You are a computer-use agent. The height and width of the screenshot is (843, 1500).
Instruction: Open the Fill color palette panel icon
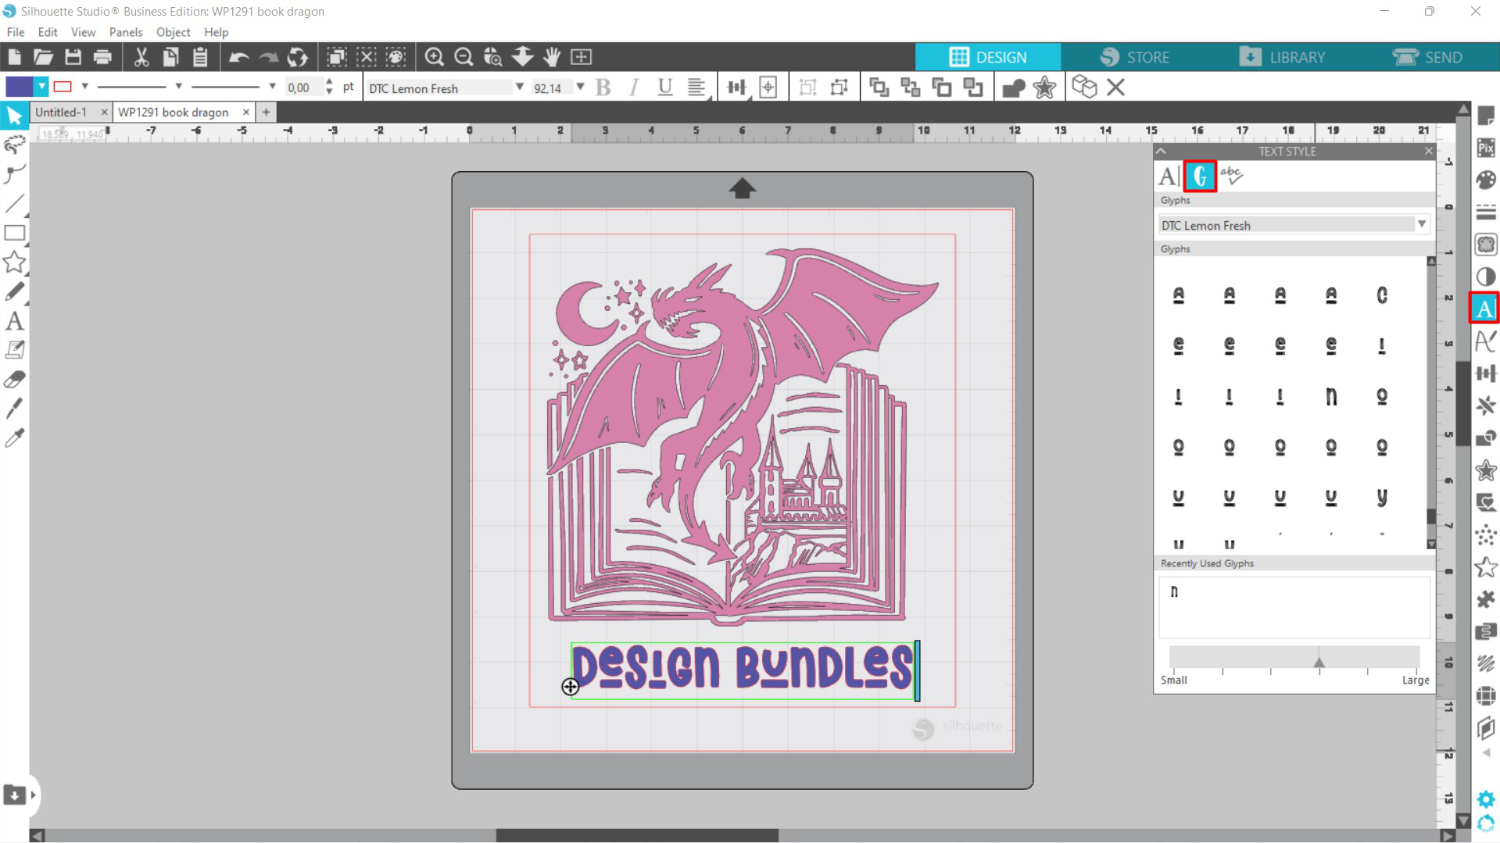(1486, 180)
